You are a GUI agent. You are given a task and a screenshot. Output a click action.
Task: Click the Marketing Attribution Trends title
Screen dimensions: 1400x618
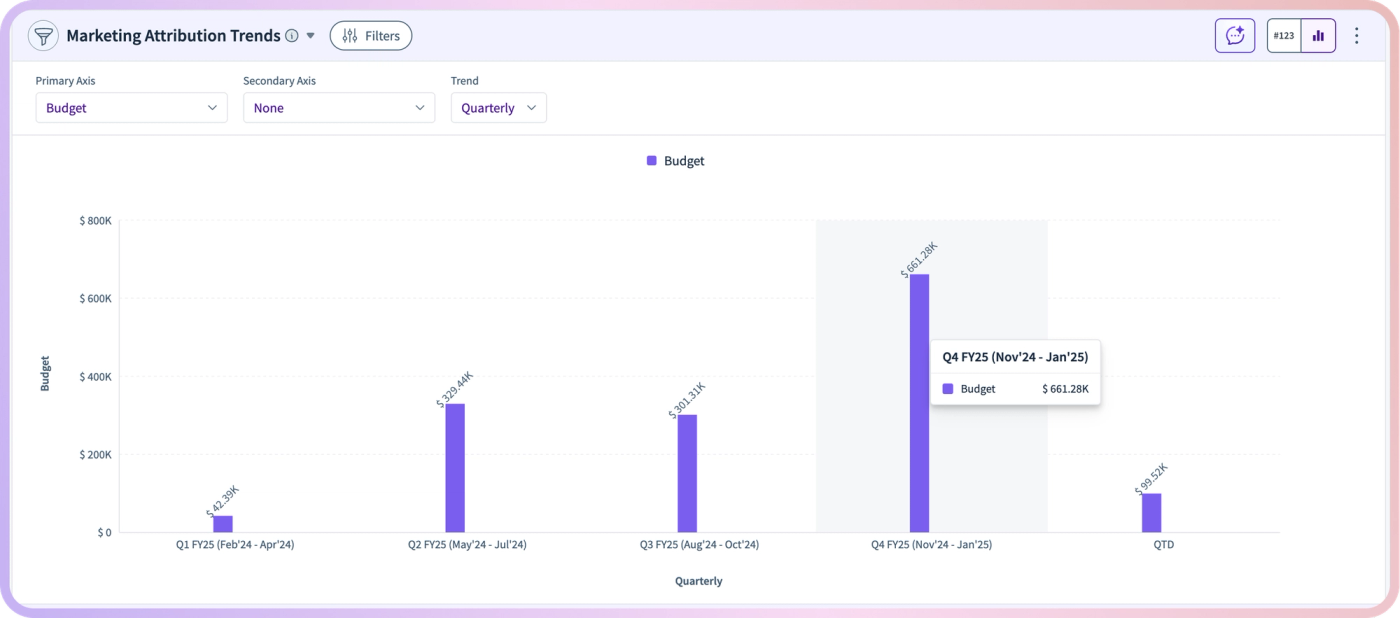point(173,36)
